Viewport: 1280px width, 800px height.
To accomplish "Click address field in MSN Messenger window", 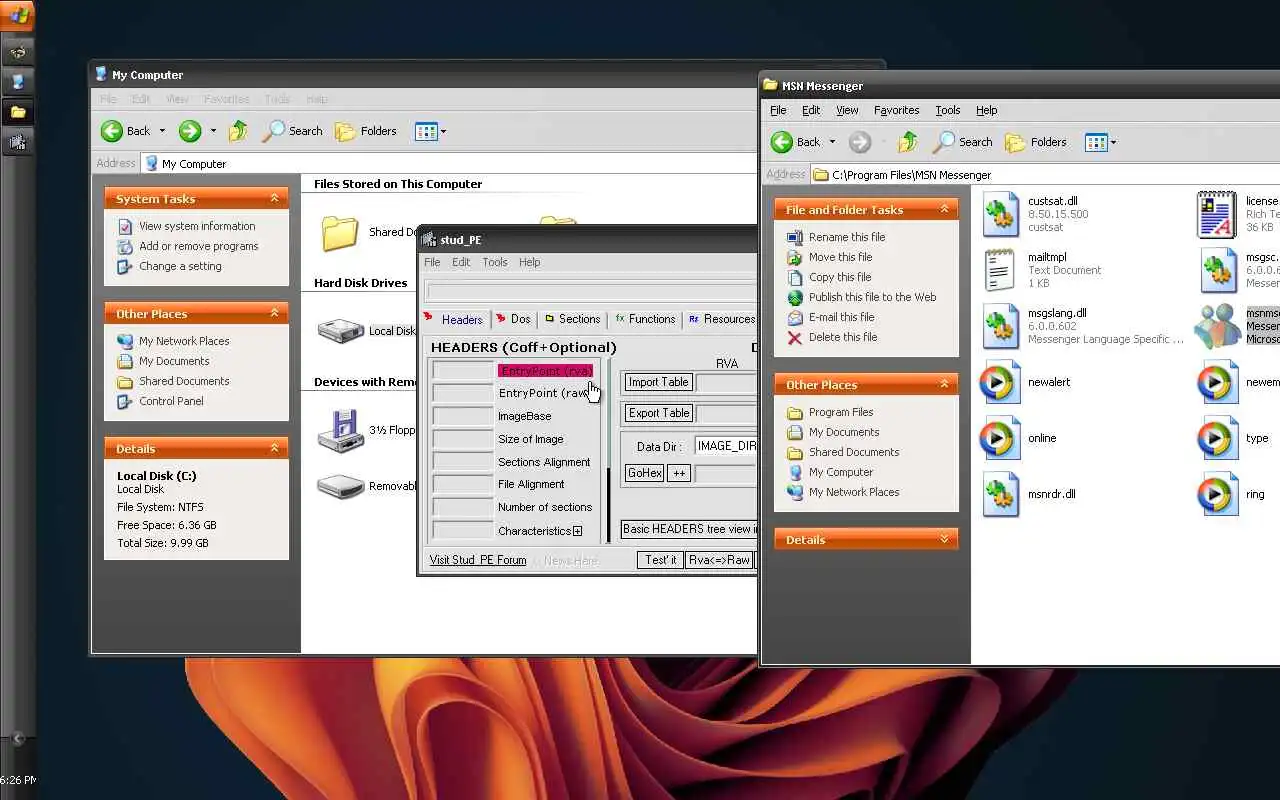I will pyautogui.click(x=1045, y=175).
